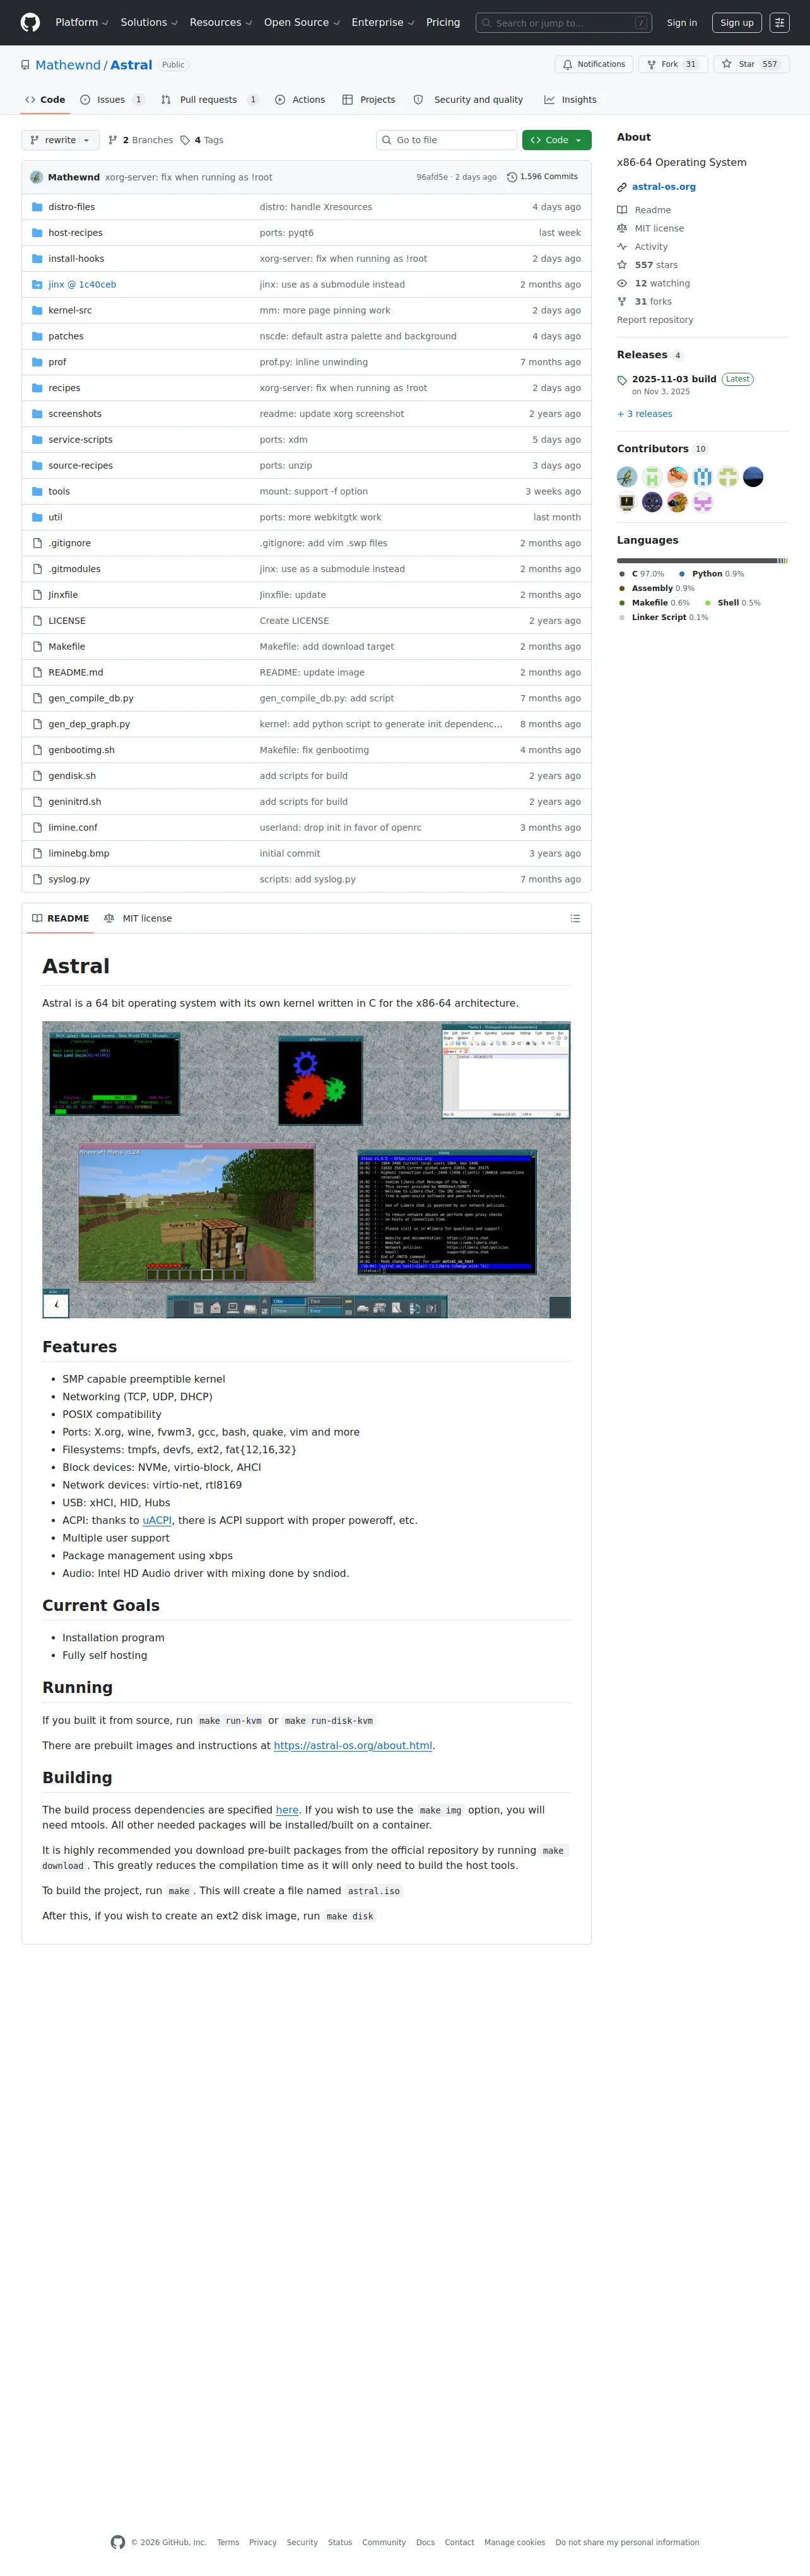Image resolution: width=810 pixels, height=2576 pixels.
Task: Open the uACPI link in Features
Action: [x=157, y=1521]
